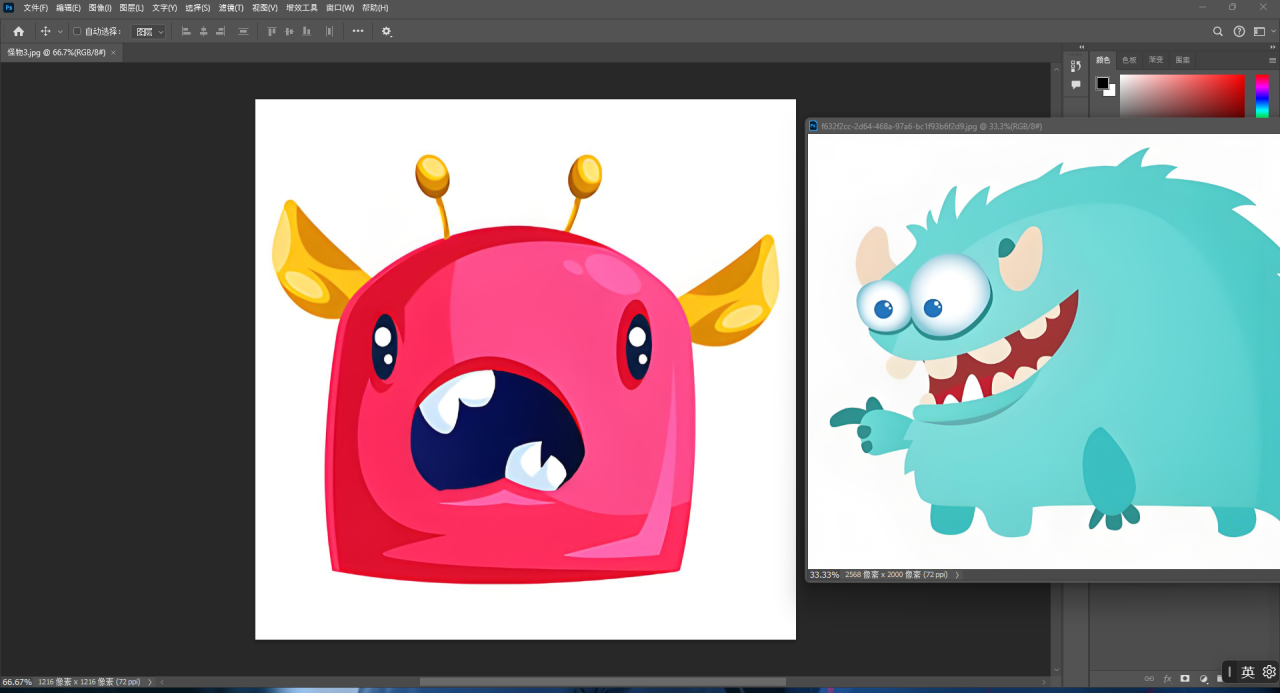Viewport: 1280px width, 693px height.
Task: Open the History panel icon
Action: [x=1076, y=65]
